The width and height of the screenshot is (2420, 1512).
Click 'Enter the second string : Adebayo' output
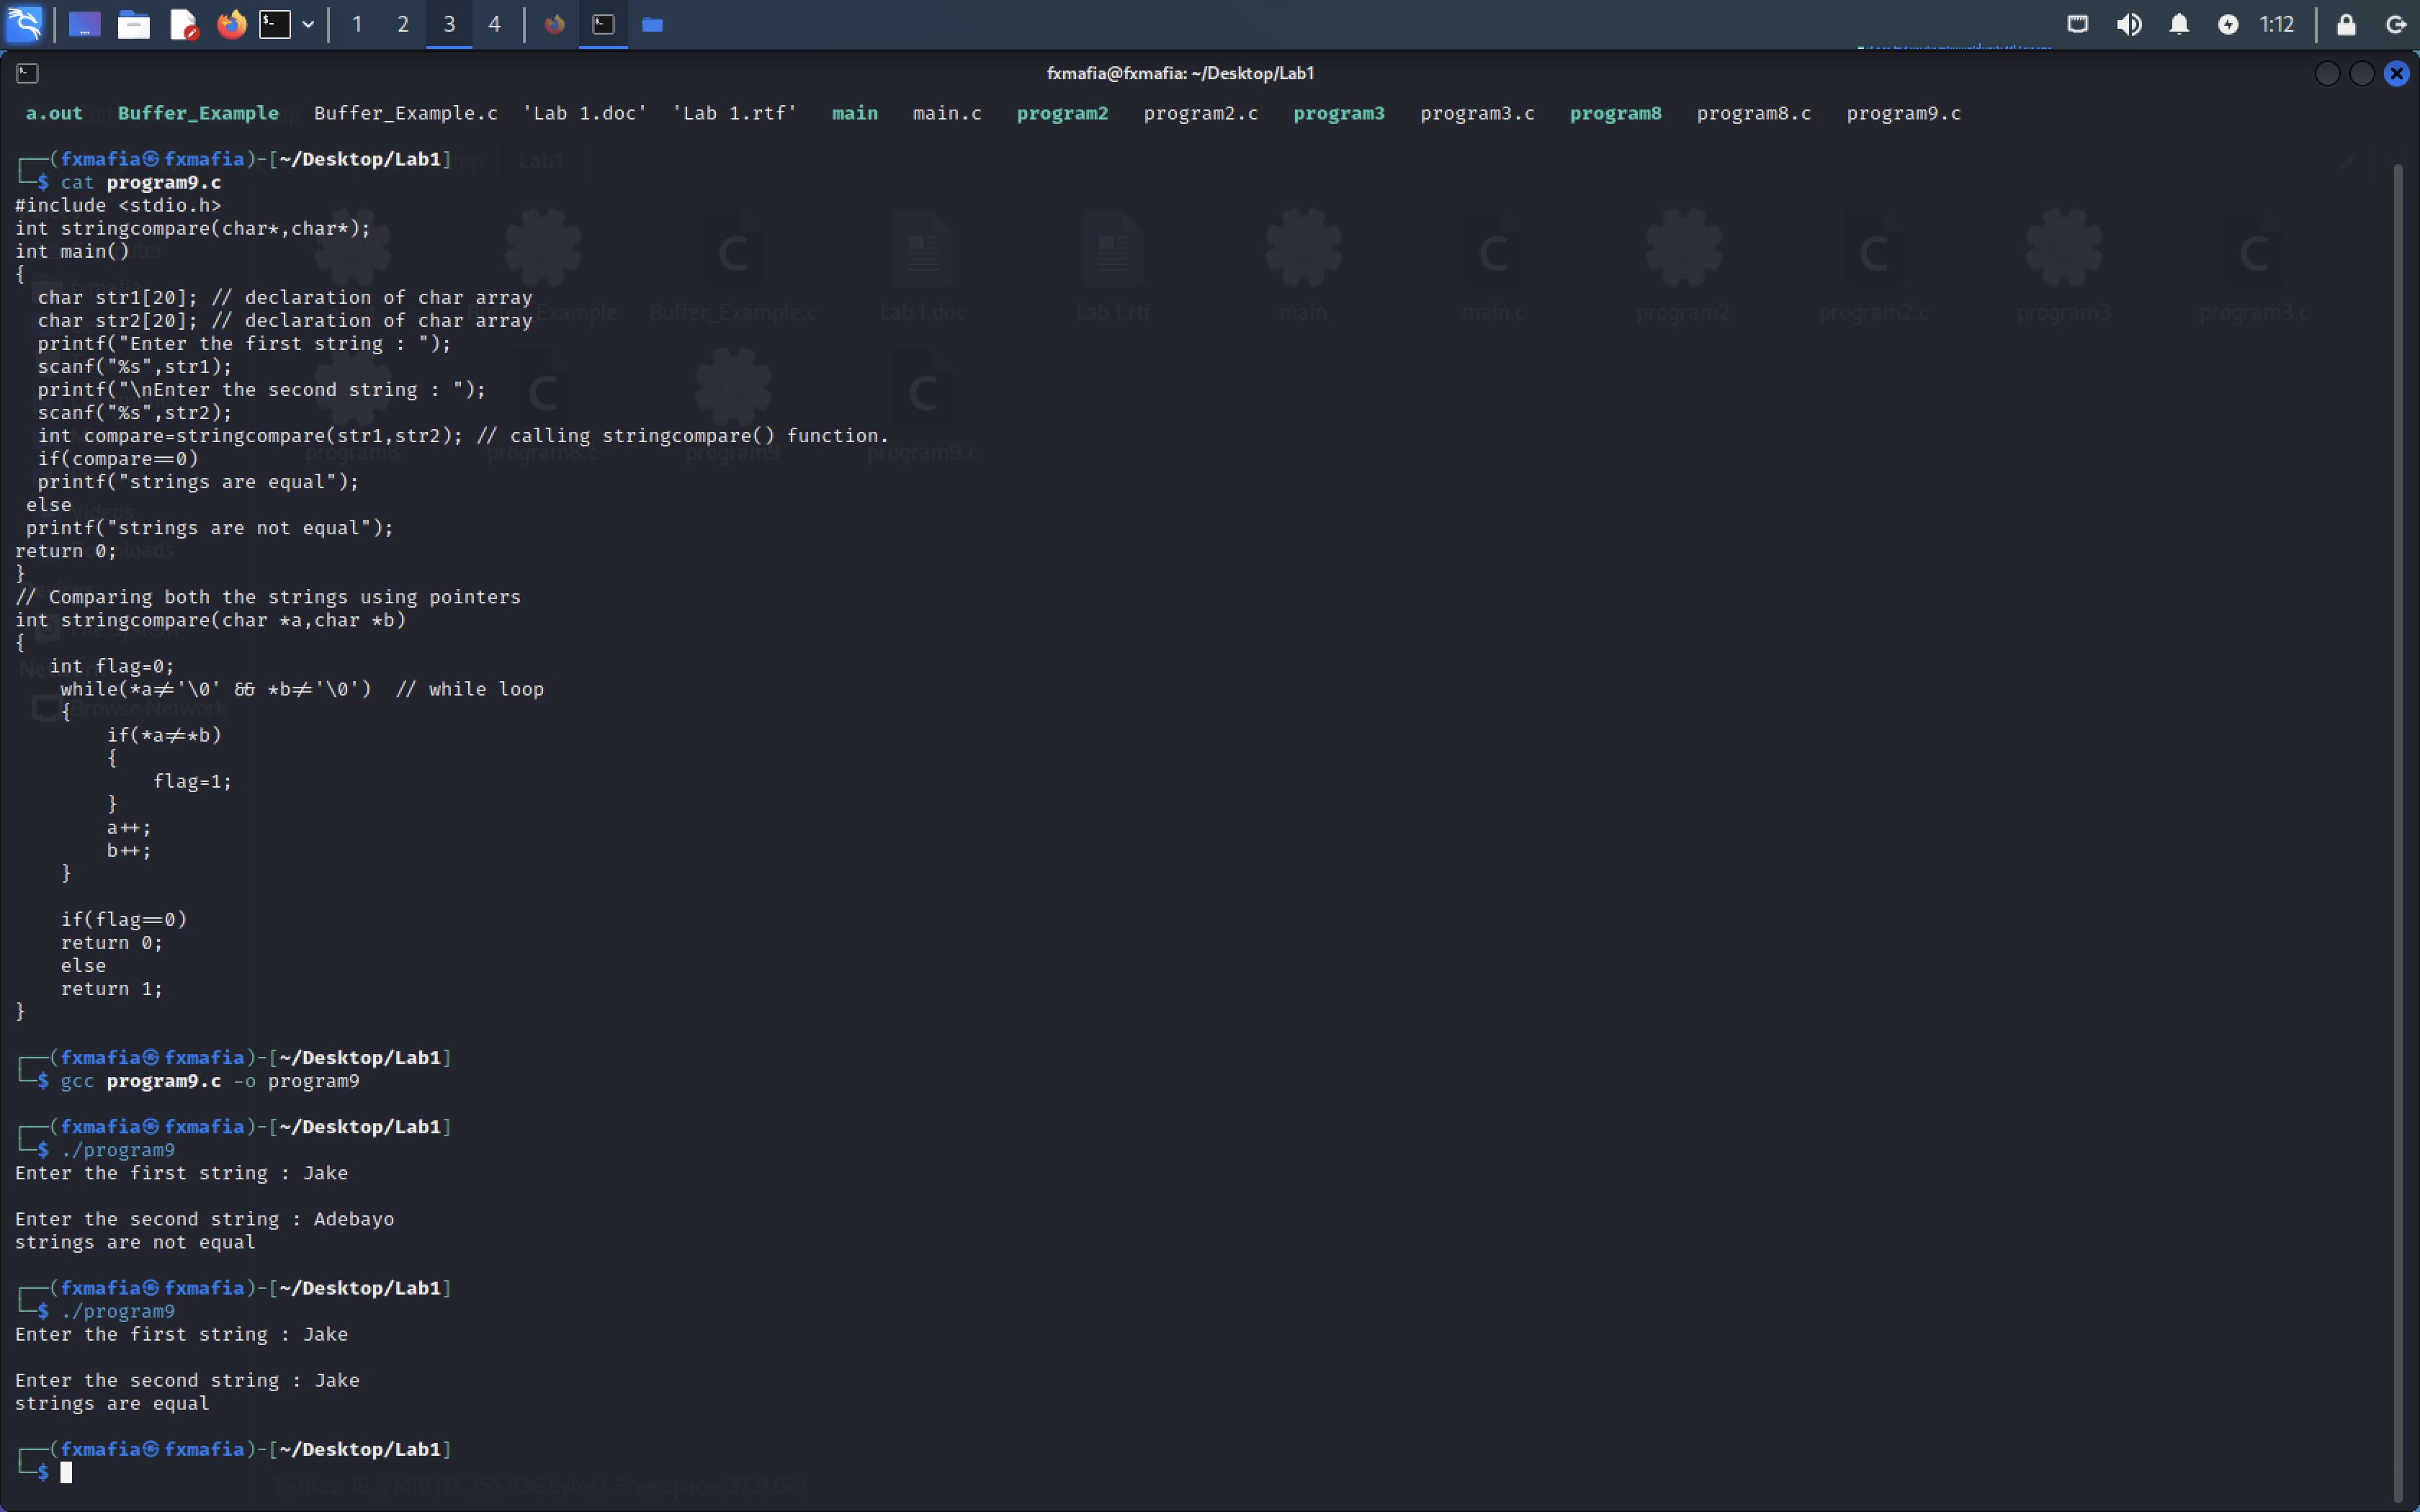coord(205,1219)
